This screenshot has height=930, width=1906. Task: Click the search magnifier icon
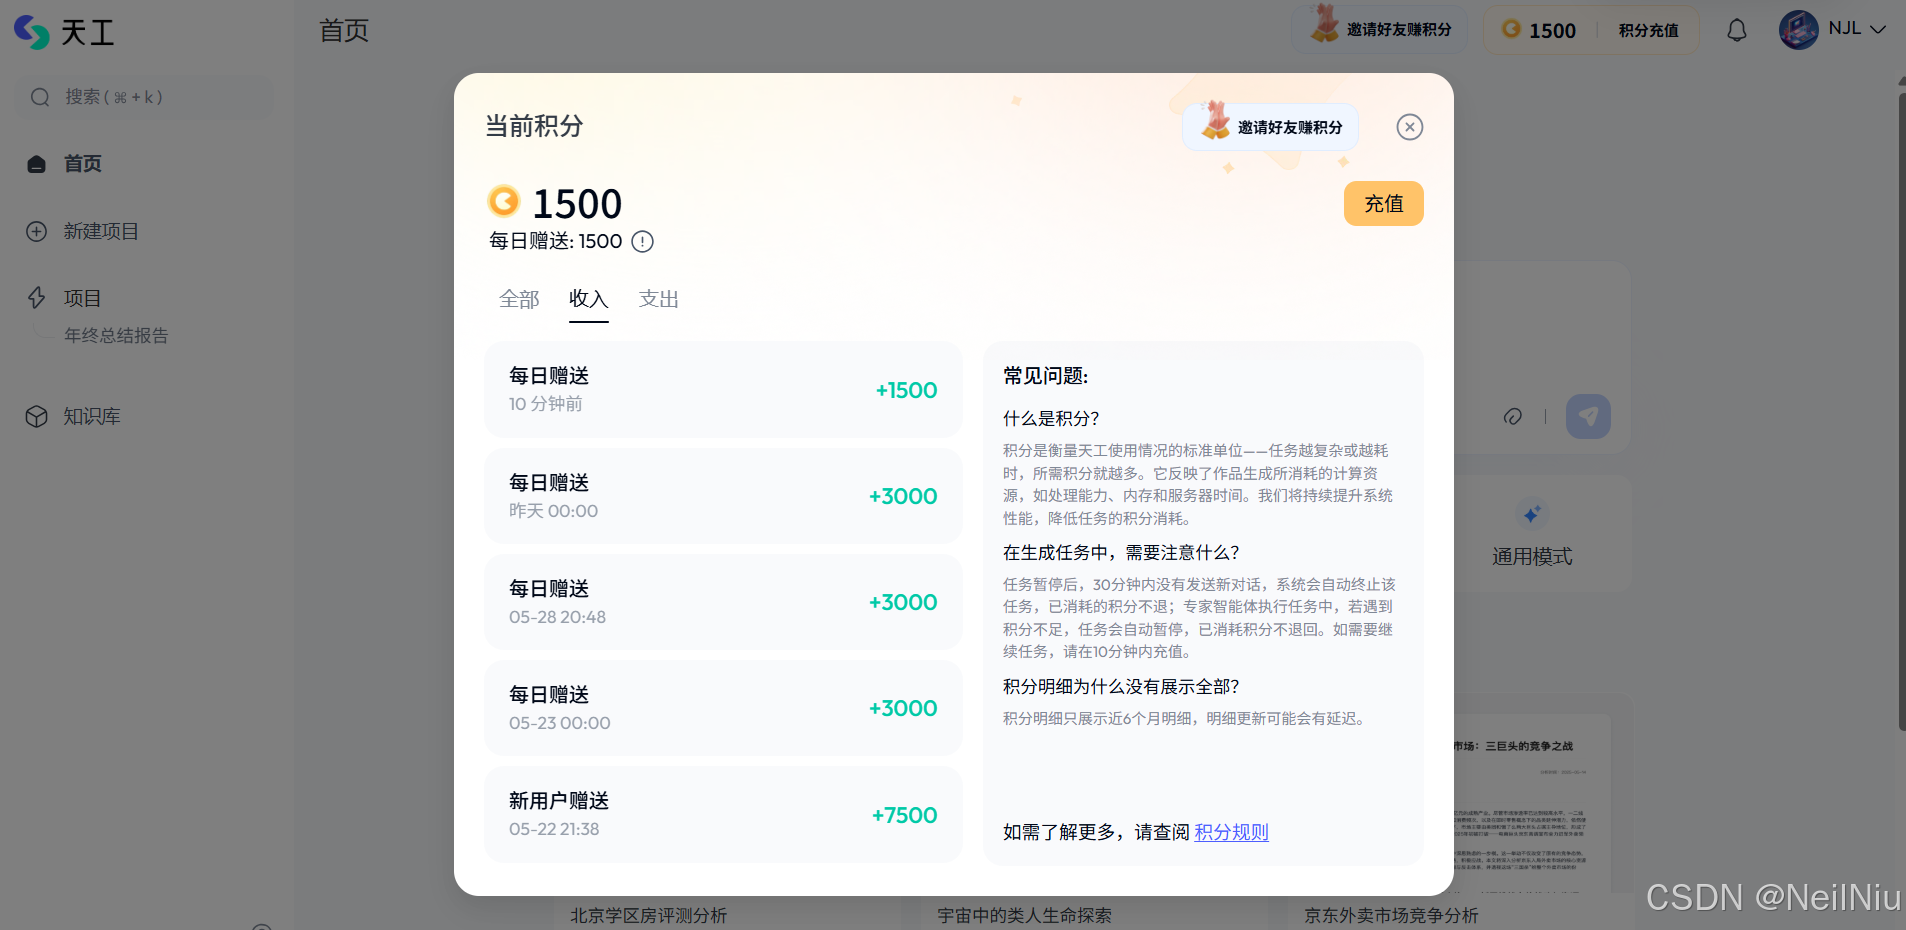[x=40, y=96]
